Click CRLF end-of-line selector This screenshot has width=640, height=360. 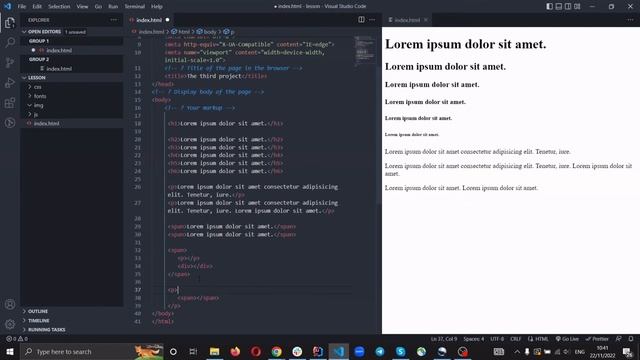516,339
